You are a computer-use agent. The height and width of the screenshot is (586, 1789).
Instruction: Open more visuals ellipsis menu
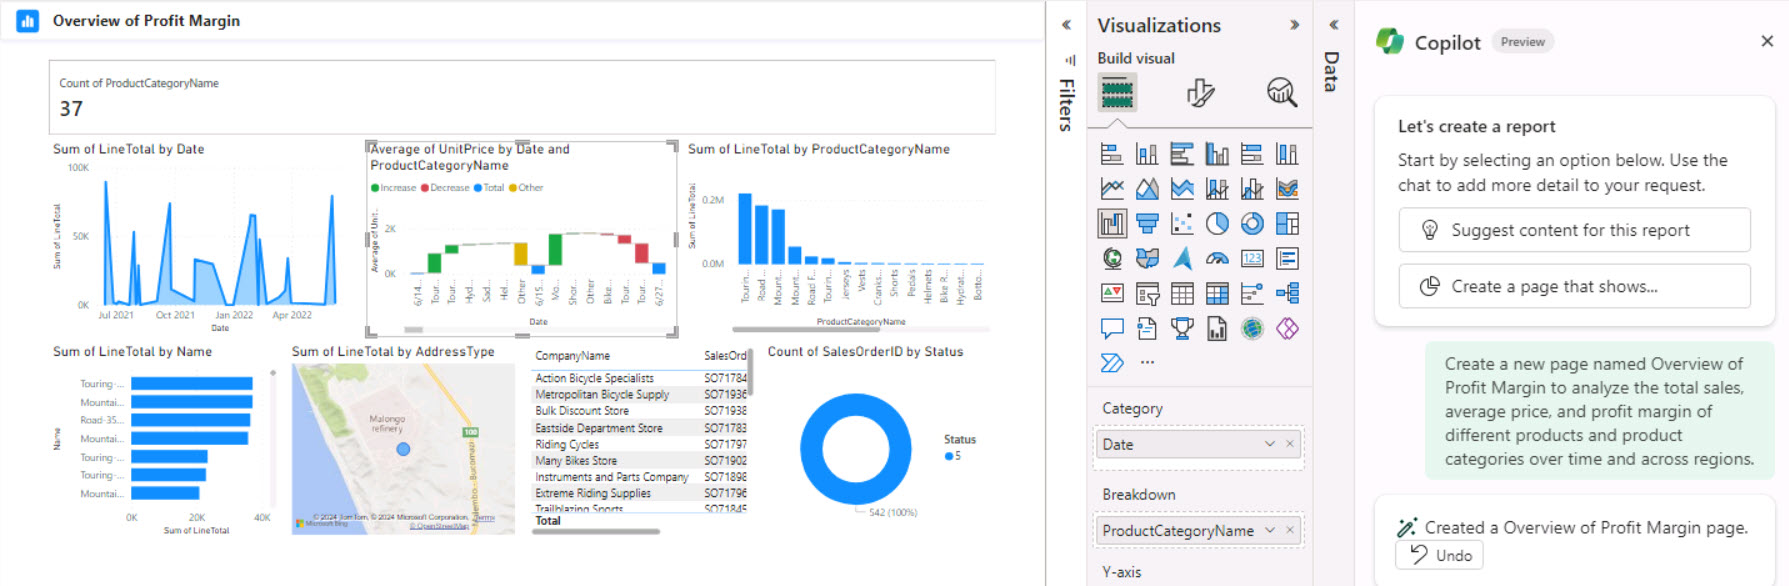click(x=1147, y=362)
